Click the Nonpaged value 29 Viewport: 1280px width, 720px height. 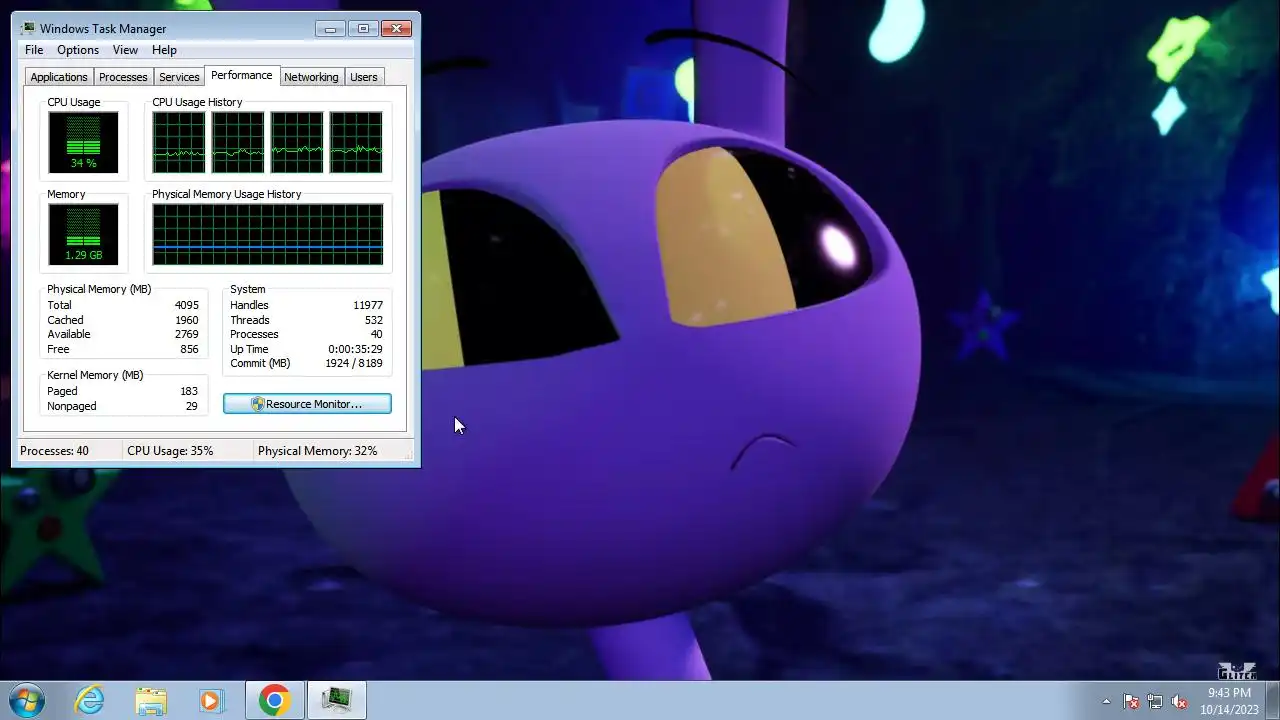click(x=192, y=406)
